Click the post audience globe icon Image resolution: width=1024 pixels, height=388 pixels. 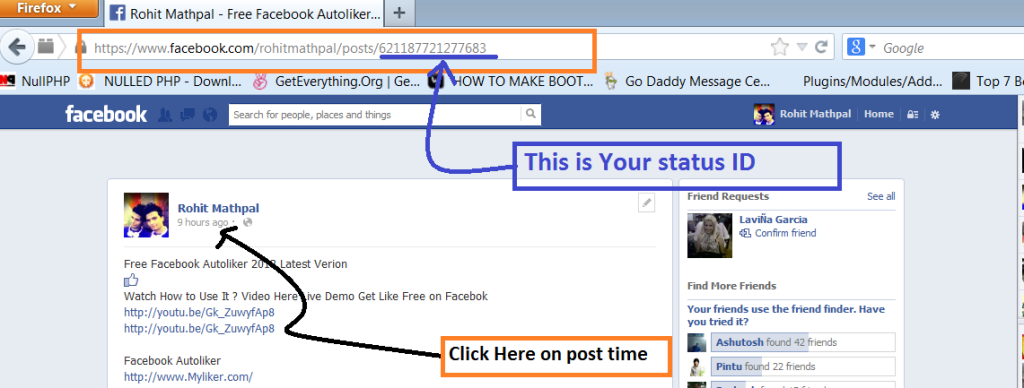248,223
